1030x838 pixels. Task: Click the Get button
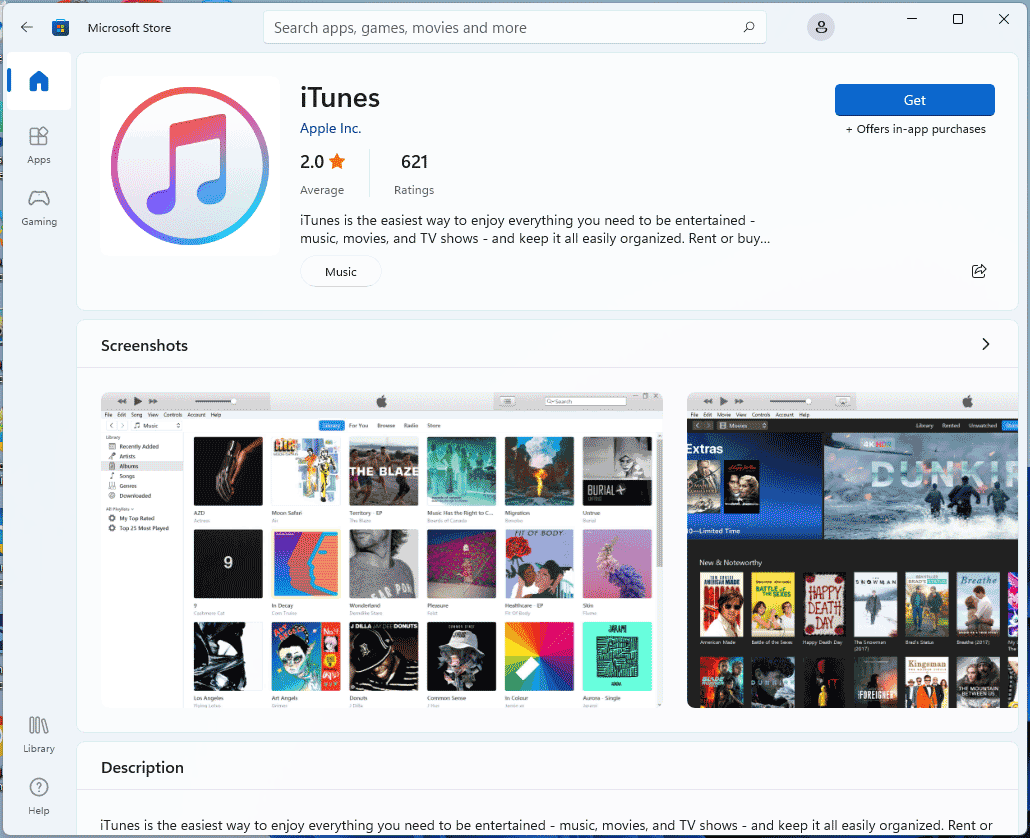(x=914, y=100)
